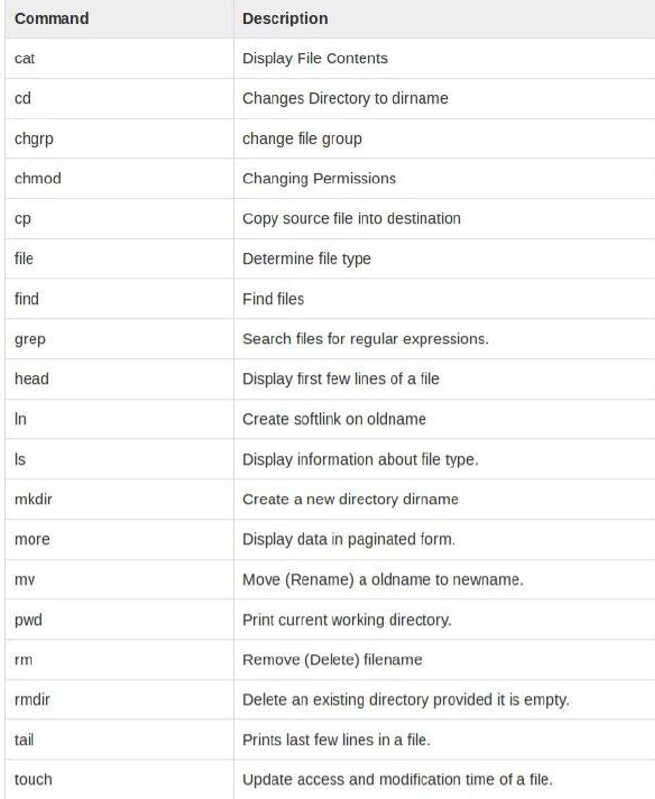The width and height of the screenshot is (655, 799).
Task: Click the 'Display File Contents' description
Action: [x=315, y=58]
